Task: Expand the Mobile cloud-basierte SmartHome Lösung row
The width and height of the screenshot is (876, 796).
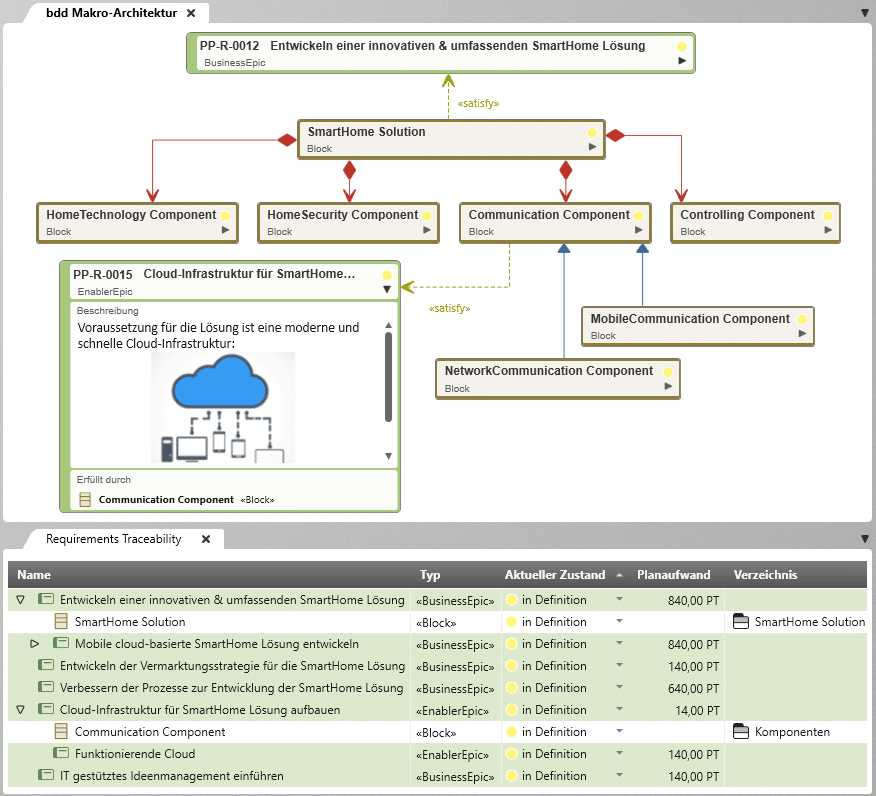Action: click(x=34, y=644)
